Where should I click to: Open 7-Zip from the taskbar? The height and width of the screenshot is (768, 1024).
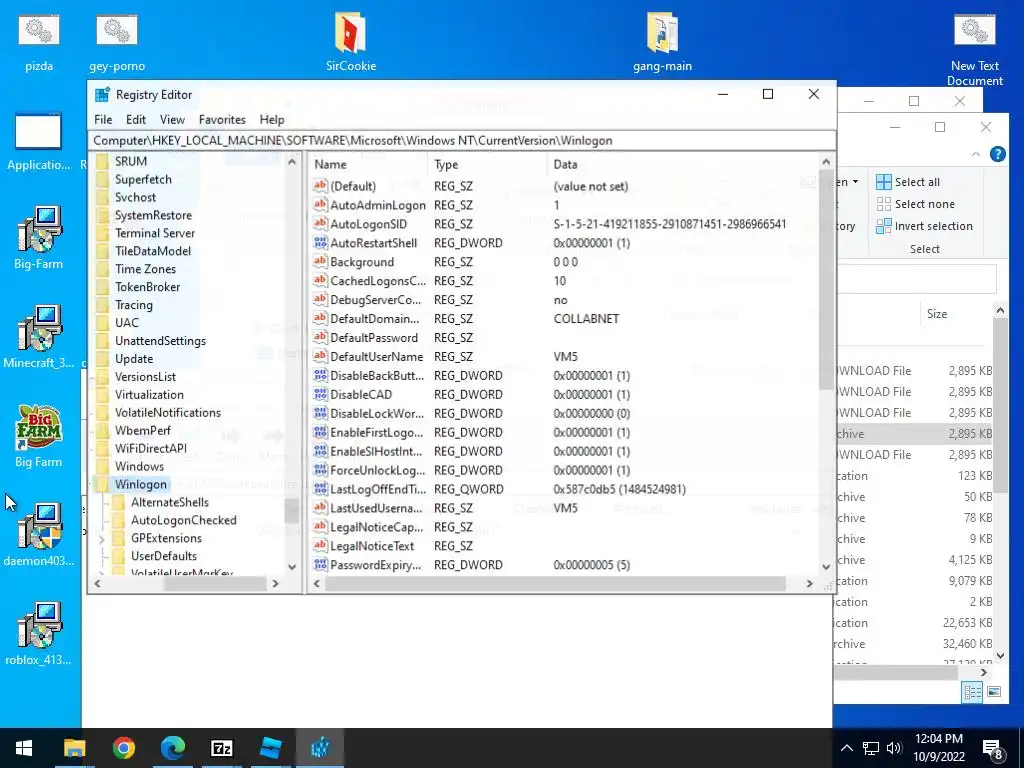[221, 748]
